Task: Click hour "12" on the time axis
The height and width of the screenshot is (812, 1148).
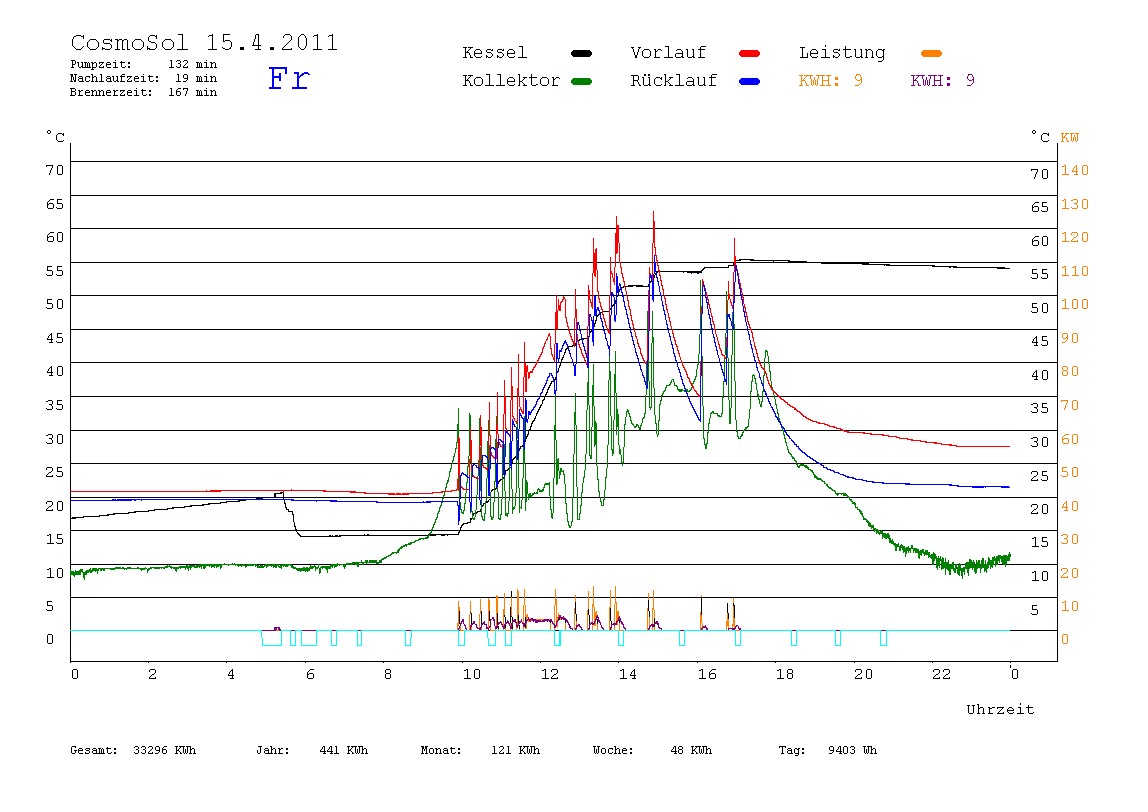Action: pyautogui.click(x=550, y=674)
